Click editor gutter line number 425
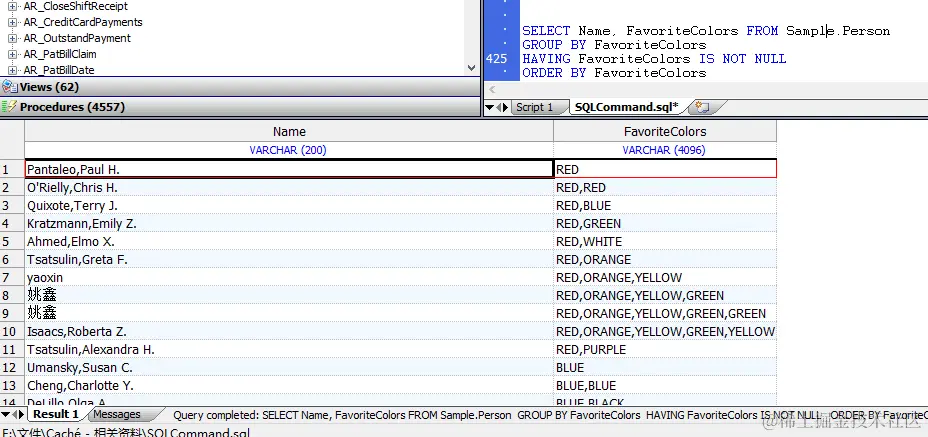 (496, 59)
